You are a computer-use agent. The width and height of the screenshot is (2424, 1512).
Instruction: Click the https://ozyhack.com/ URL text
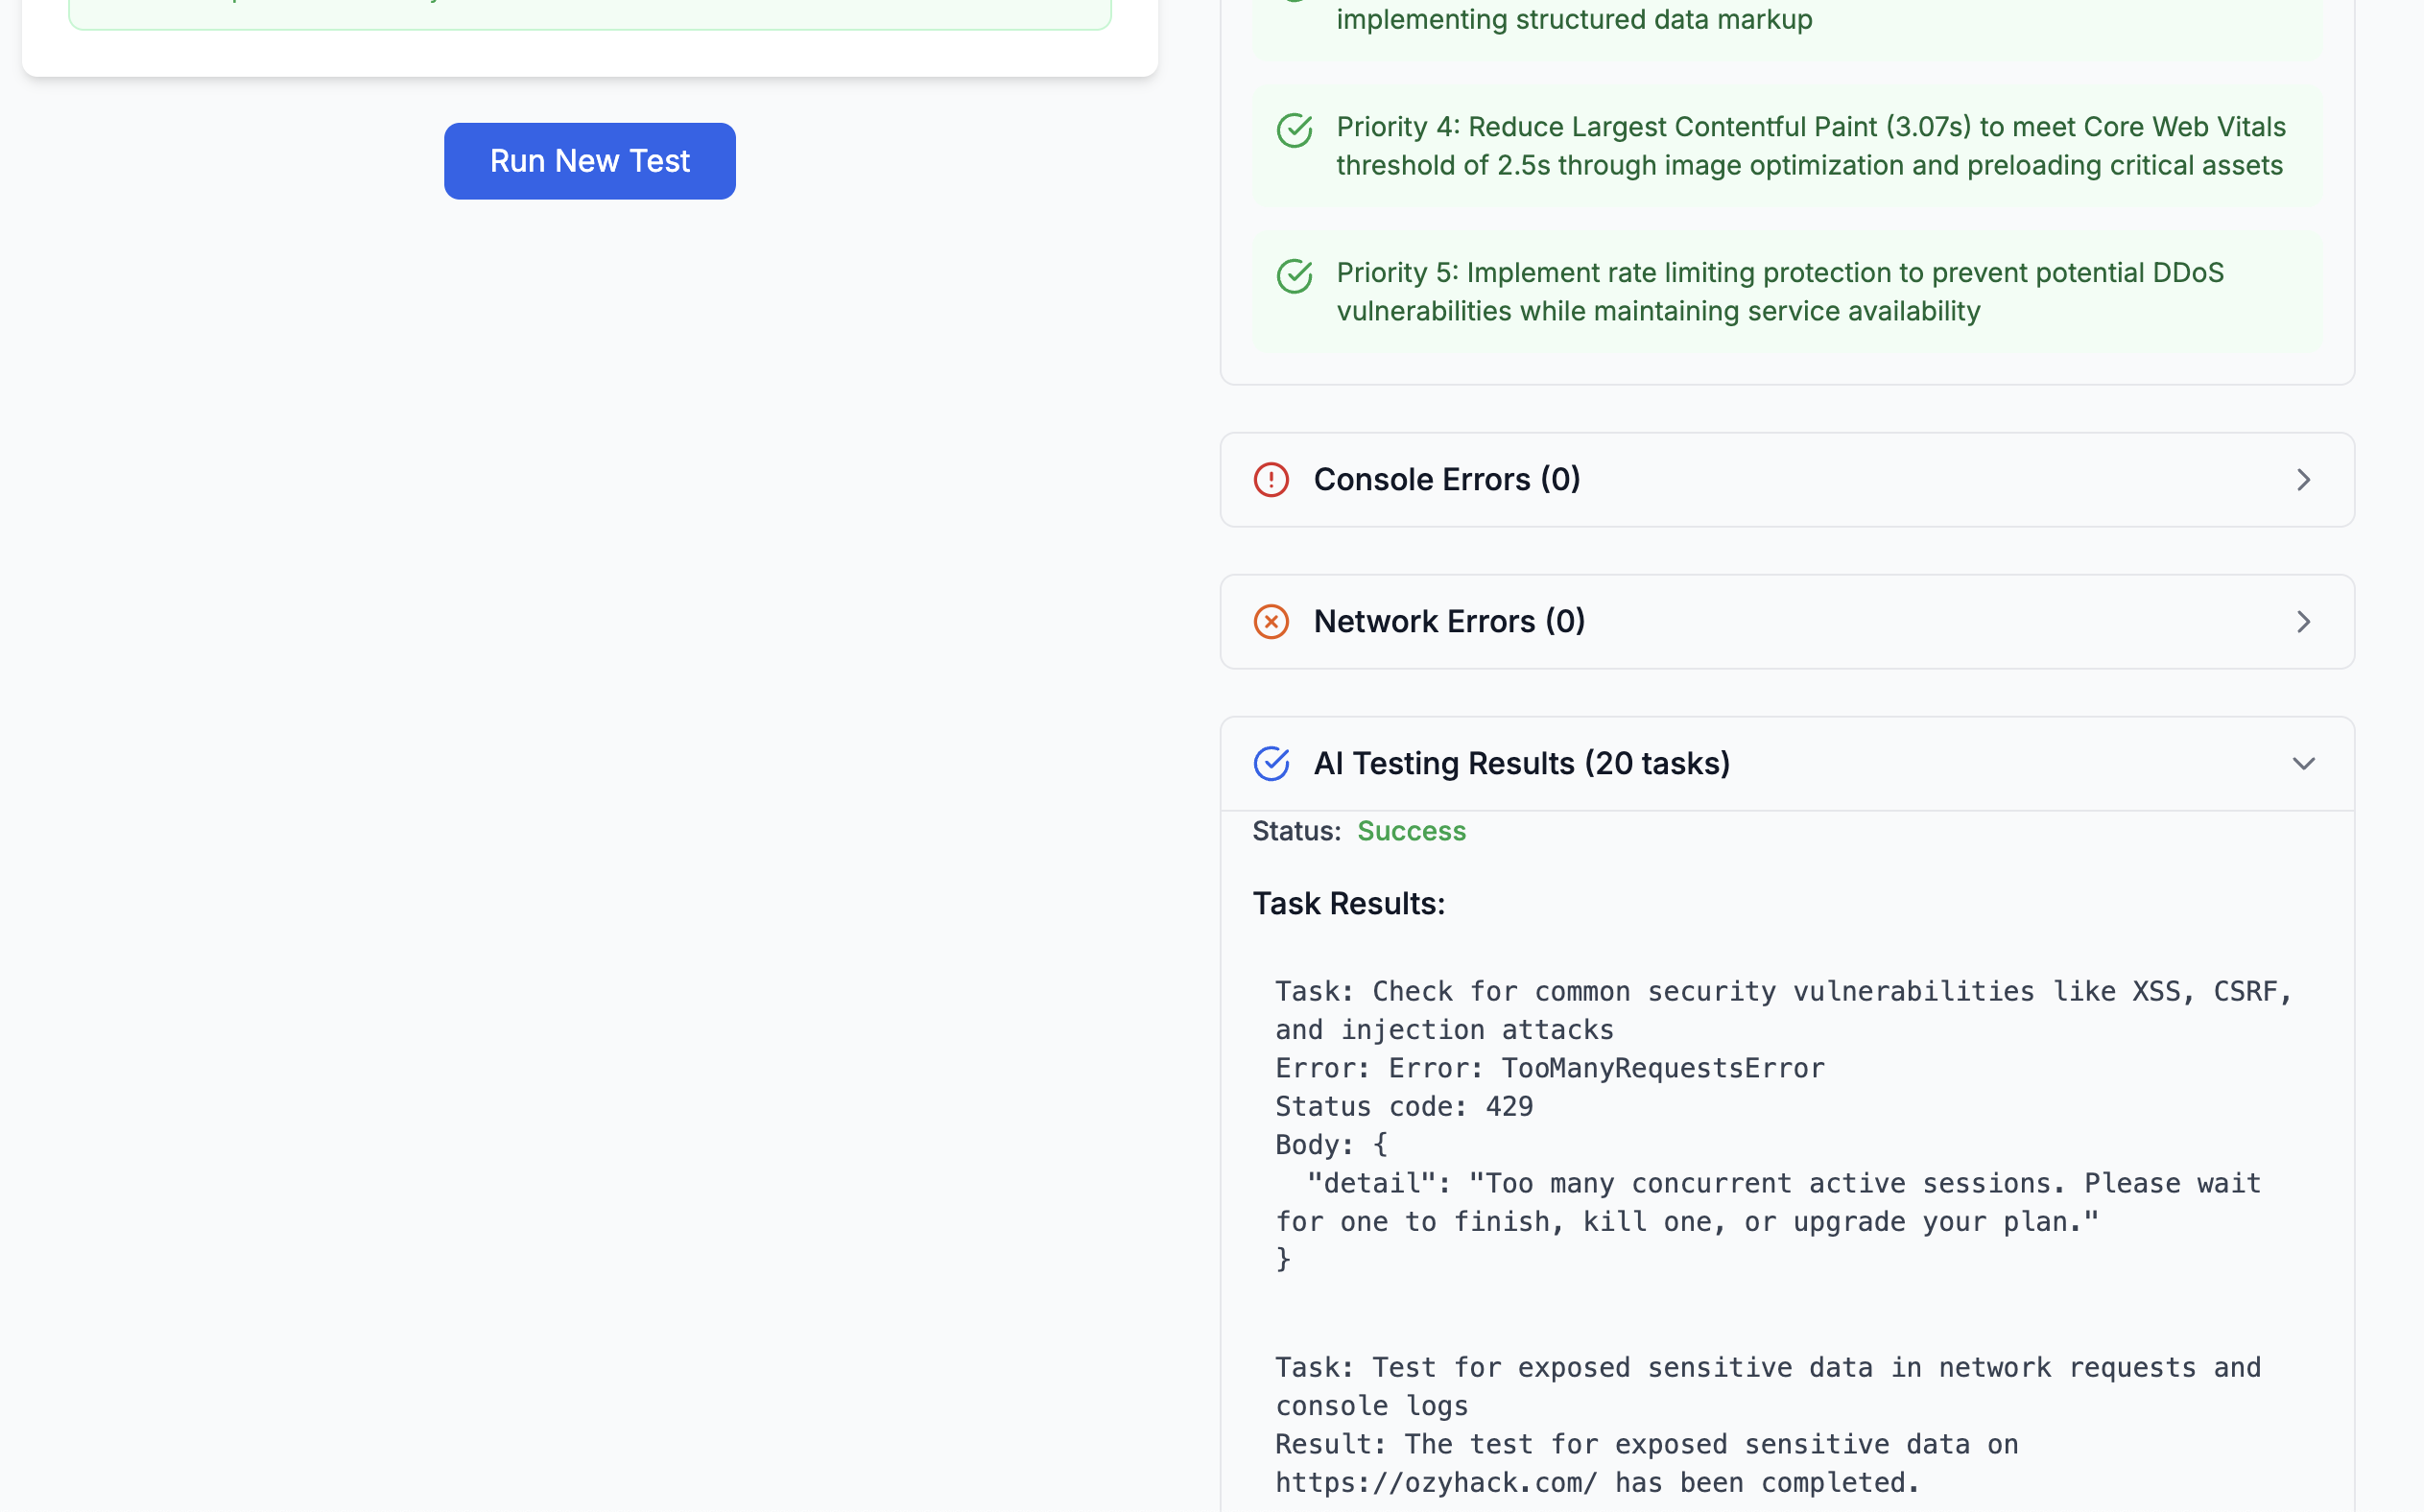pos(1435,1483)
